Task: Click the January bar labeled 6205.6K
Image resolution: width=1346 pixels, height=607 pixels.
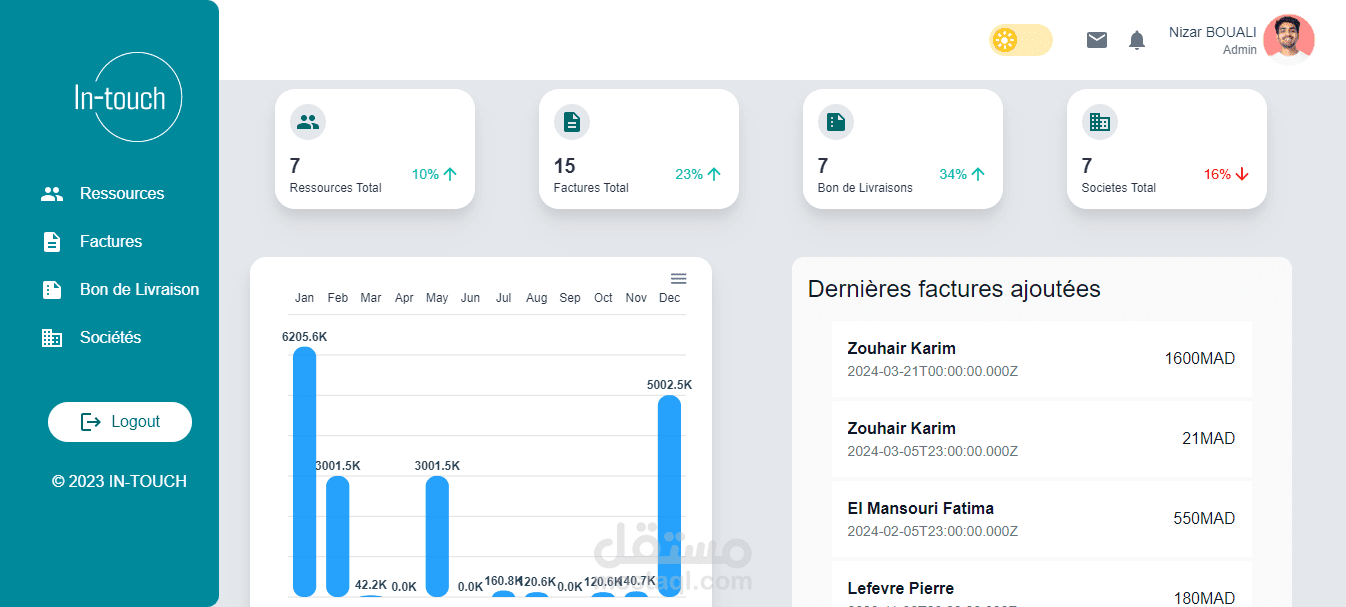Action: [x=304, y=472]
